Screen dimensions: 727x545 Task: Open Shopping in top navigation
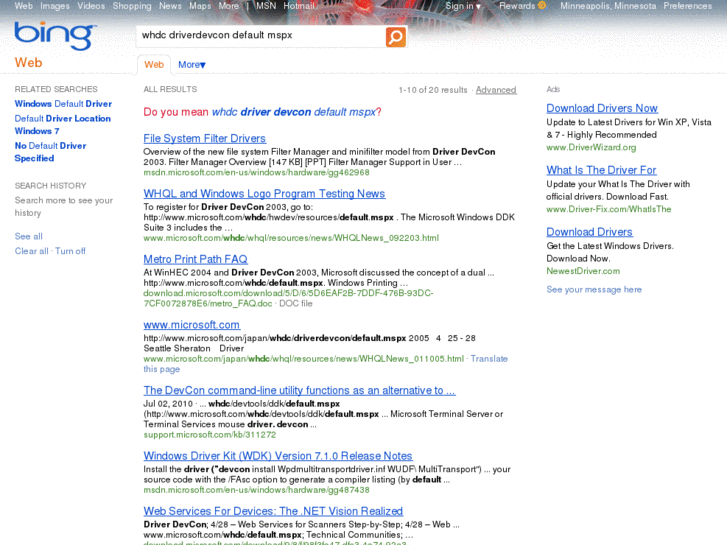(132, 6)
